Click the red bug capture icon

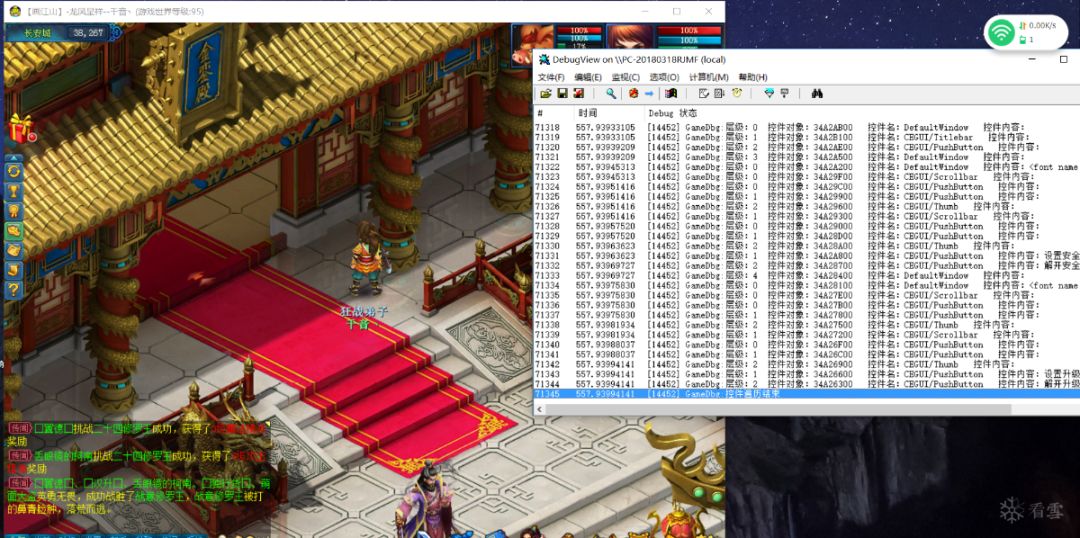[633, 94]
